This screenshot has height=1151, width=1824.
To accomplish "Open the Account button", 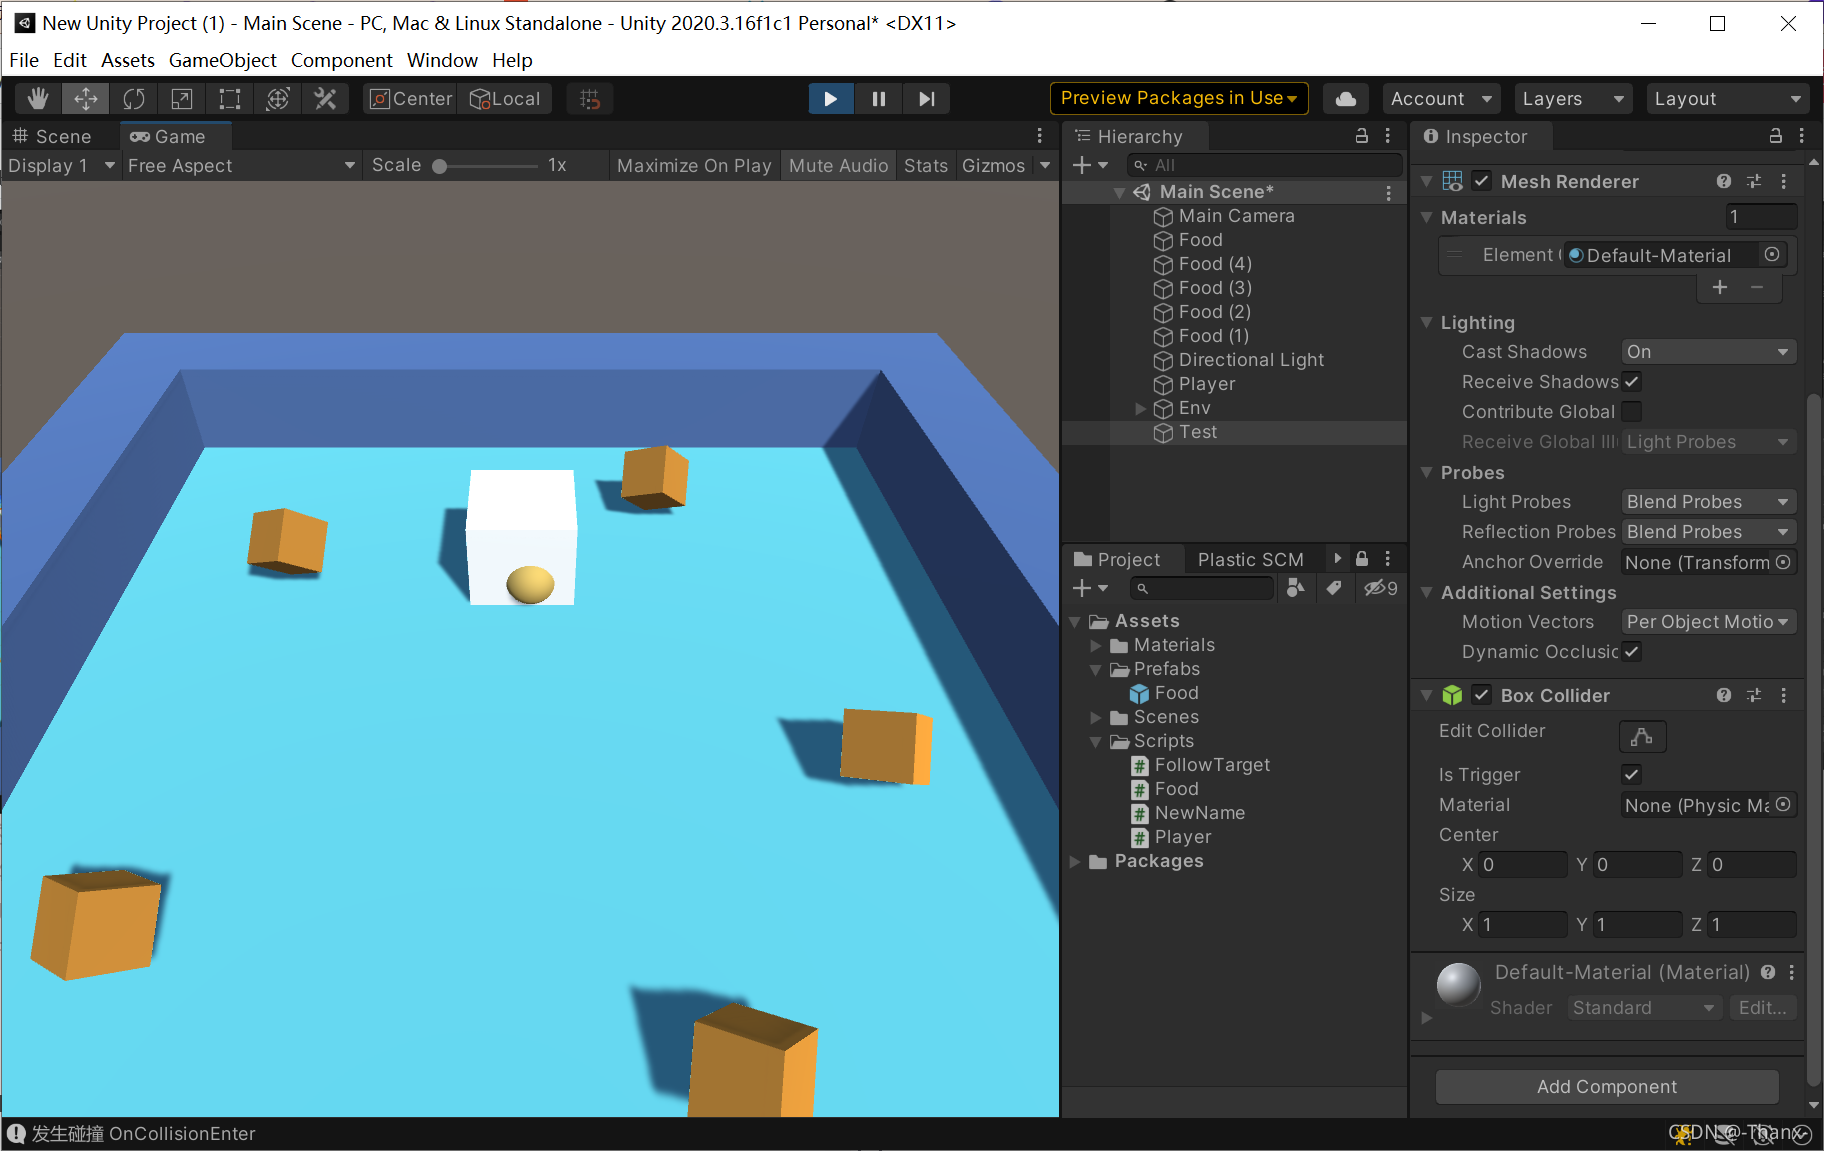I will 1440,99.
